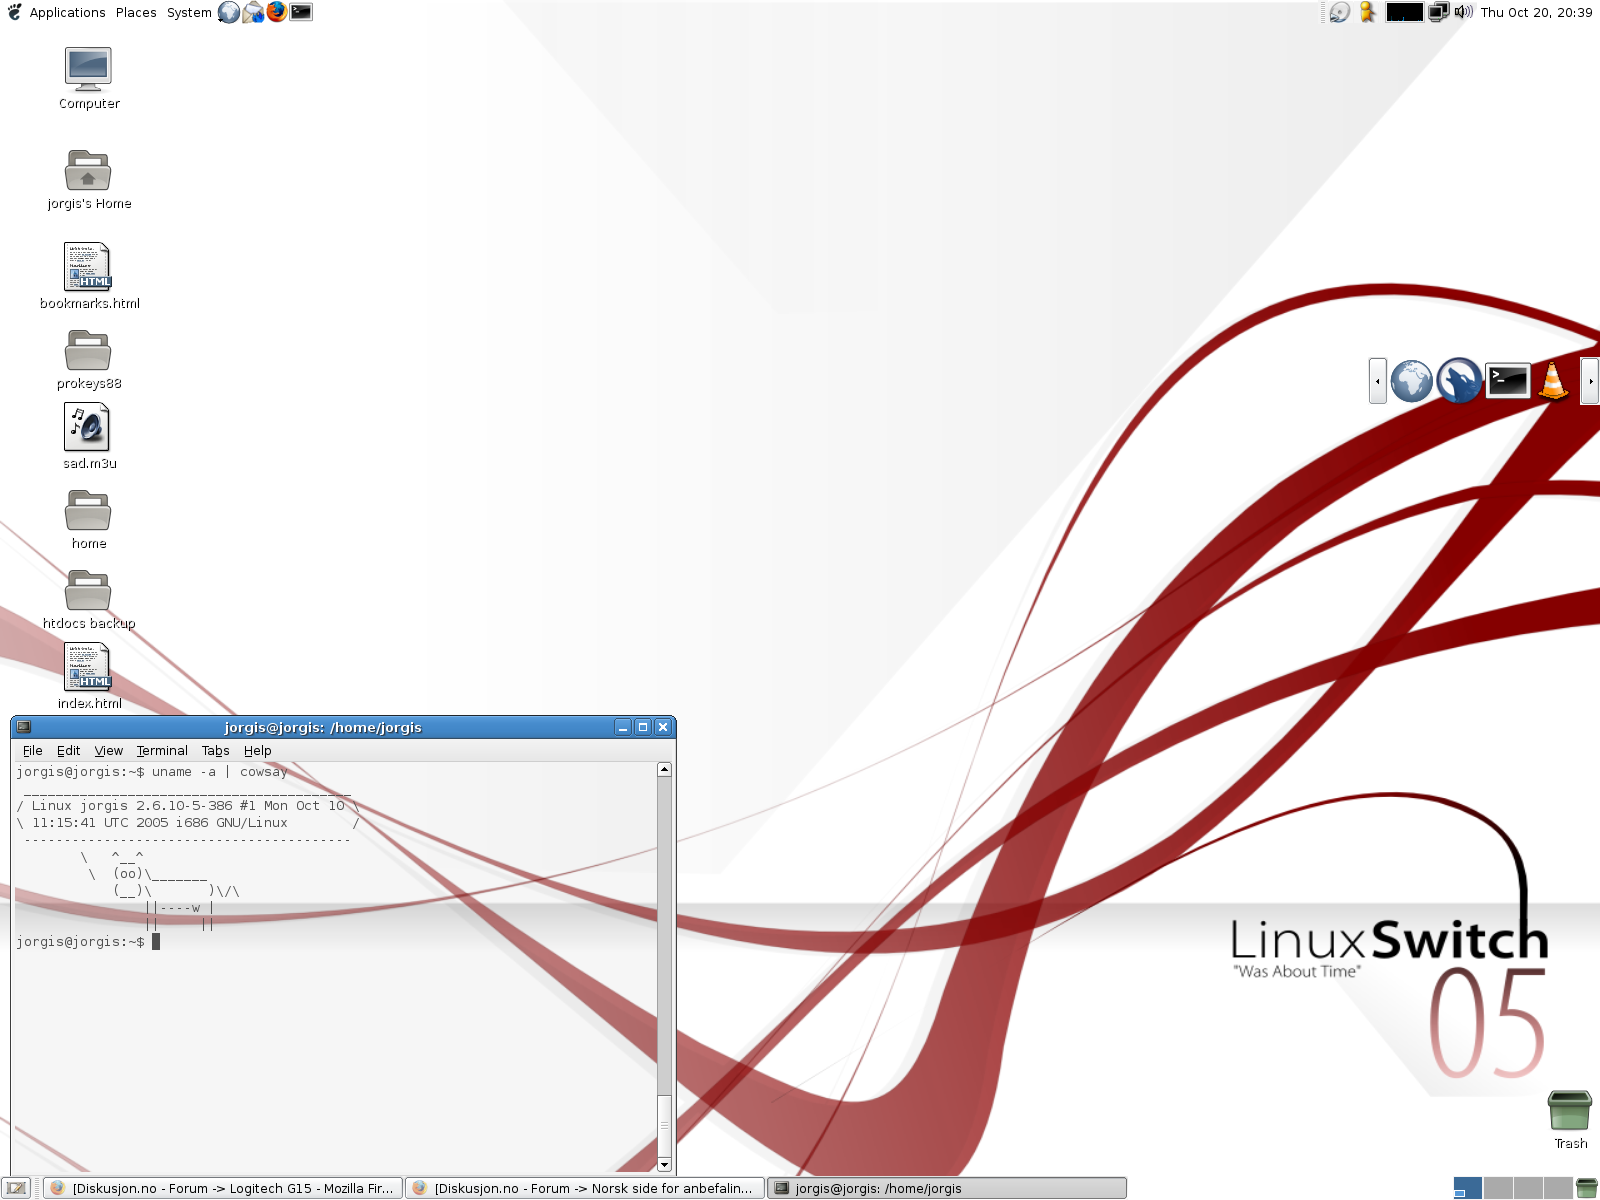1600x1200 pixels.
Task: Switch to Norsk side for anbefalin Firefox window
Action: (x=584, y=1188)
